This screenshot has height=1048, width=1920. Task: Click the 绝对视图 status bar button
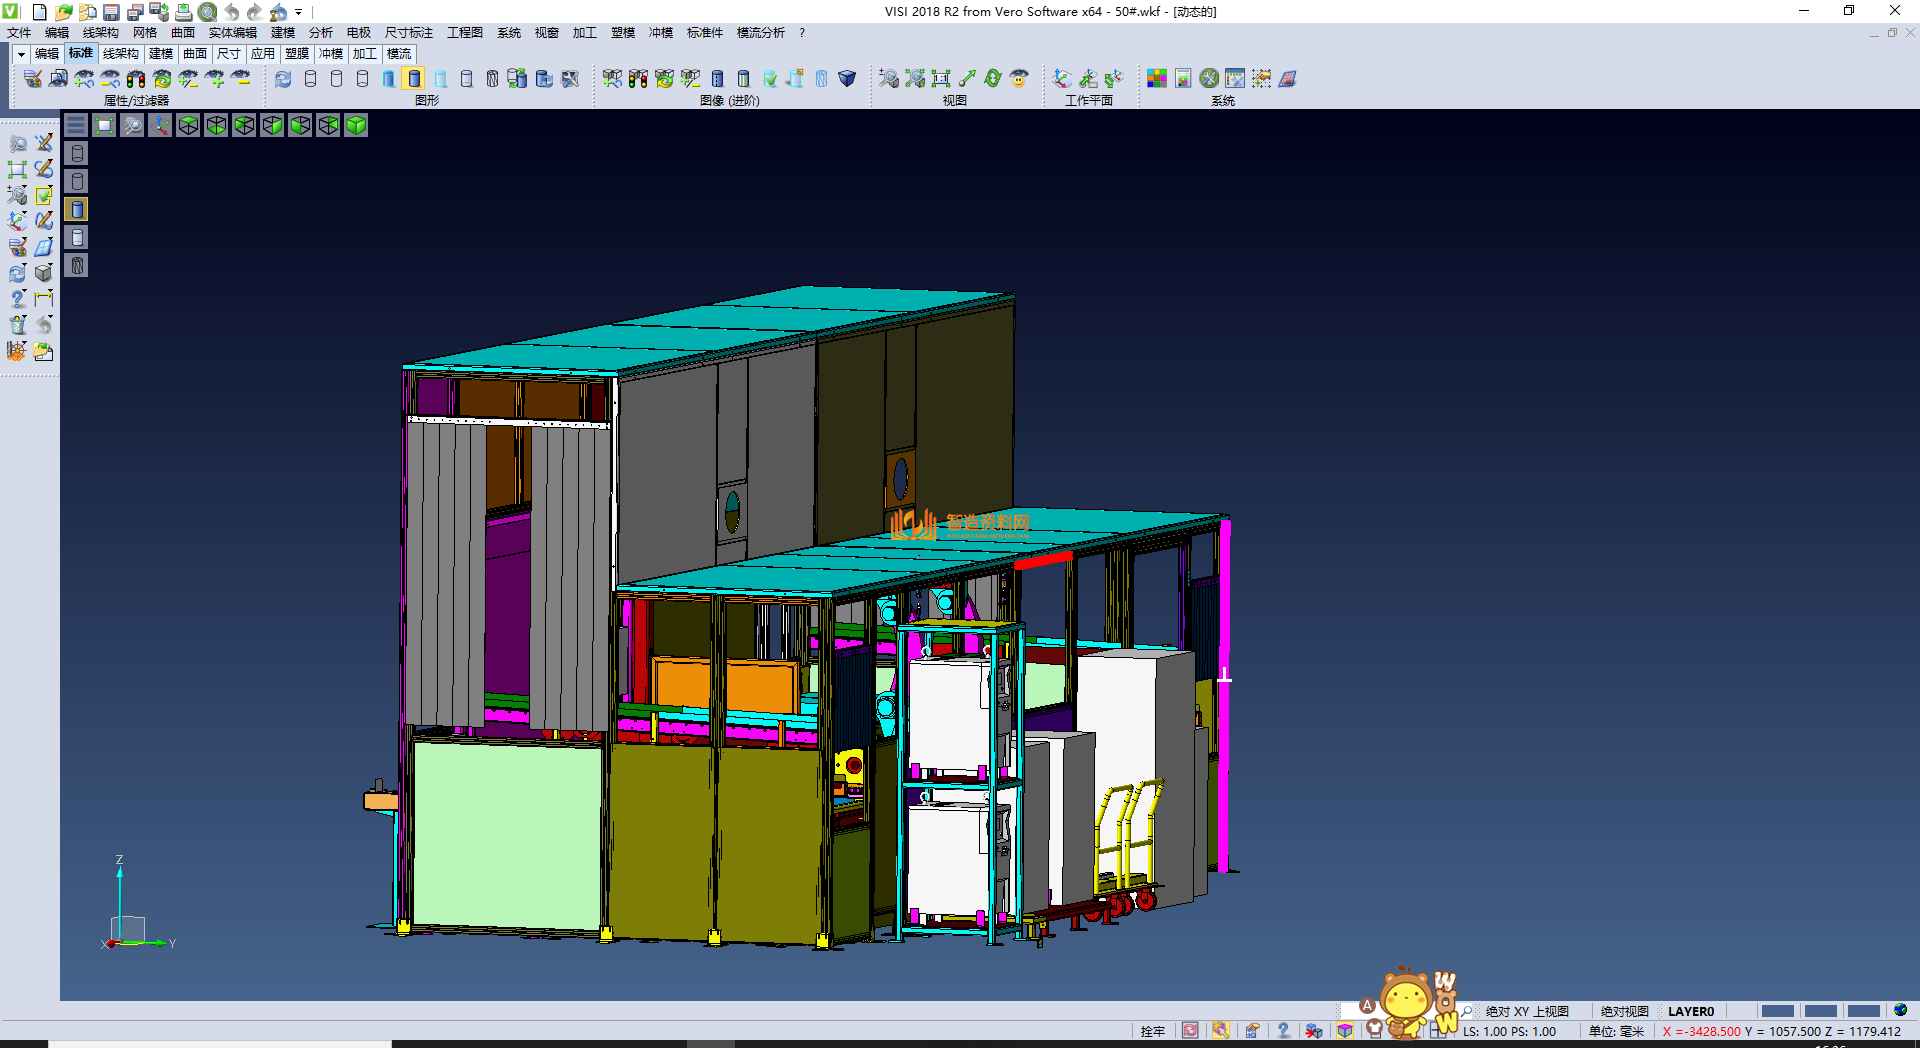pos(1624,1011)
